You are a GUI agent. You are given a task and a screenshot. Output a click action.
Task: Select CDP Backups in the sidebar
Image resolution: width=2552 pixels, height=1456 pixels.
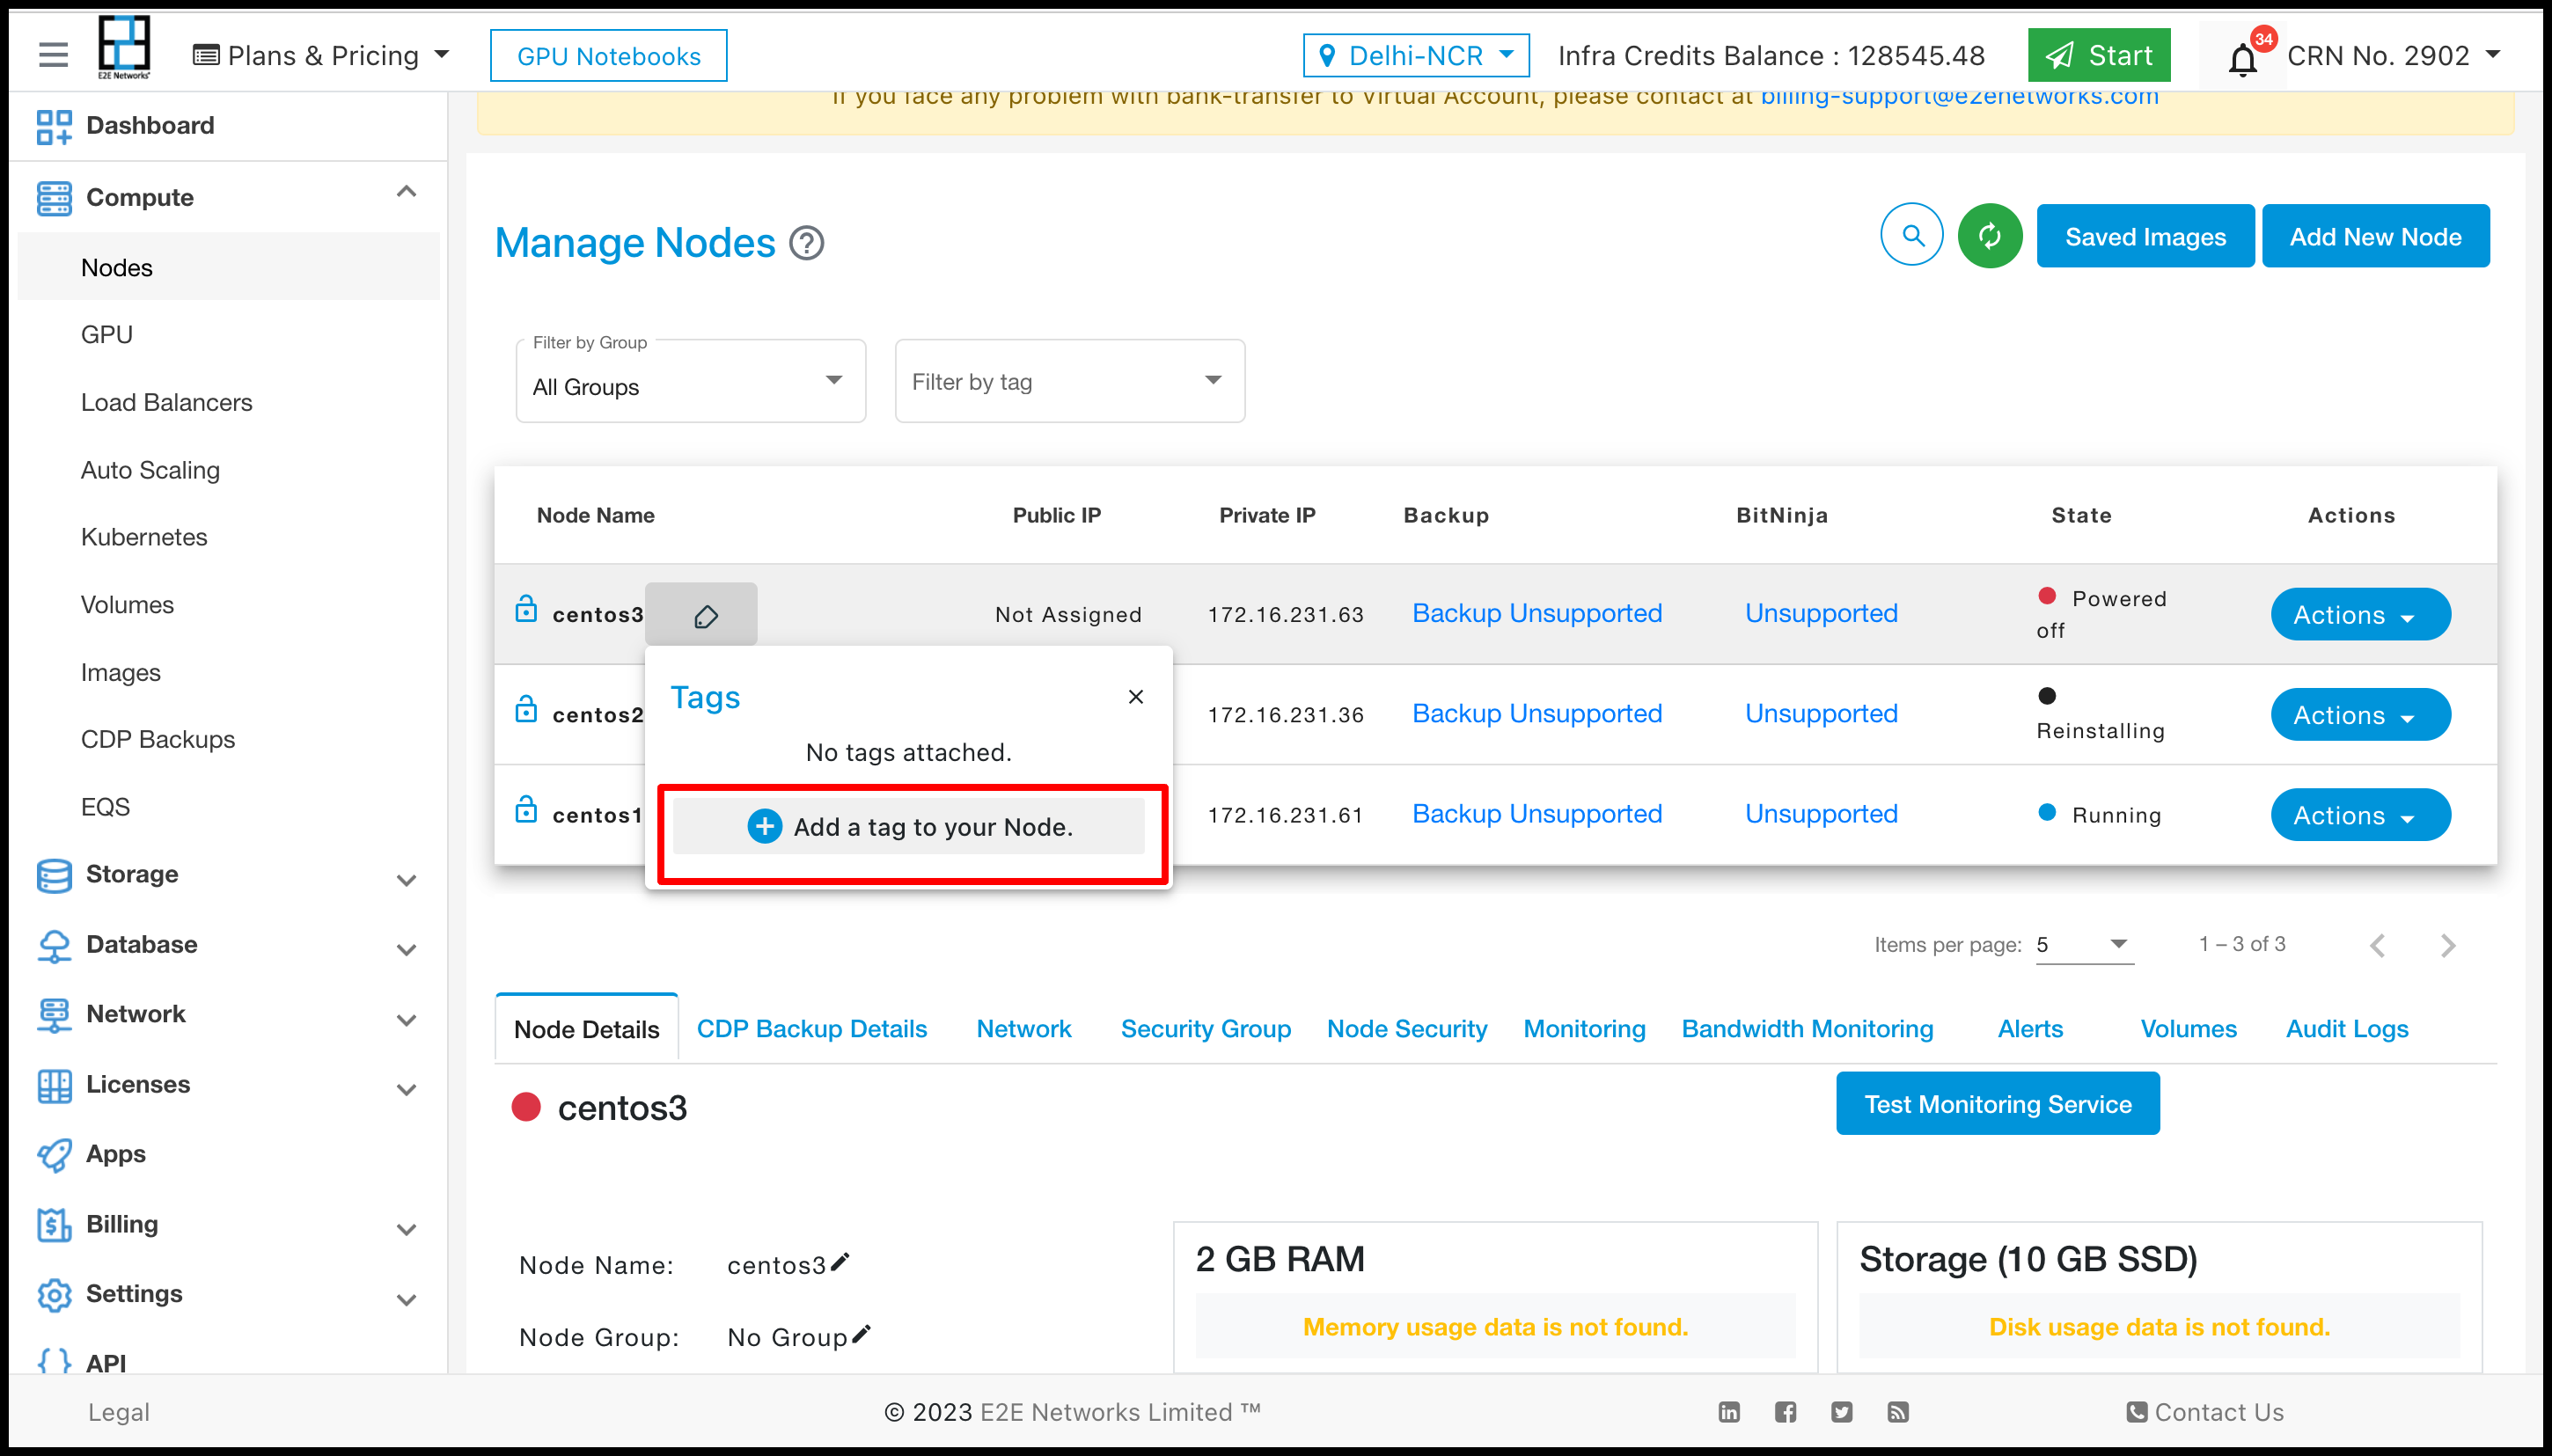[x=158, y=739]
